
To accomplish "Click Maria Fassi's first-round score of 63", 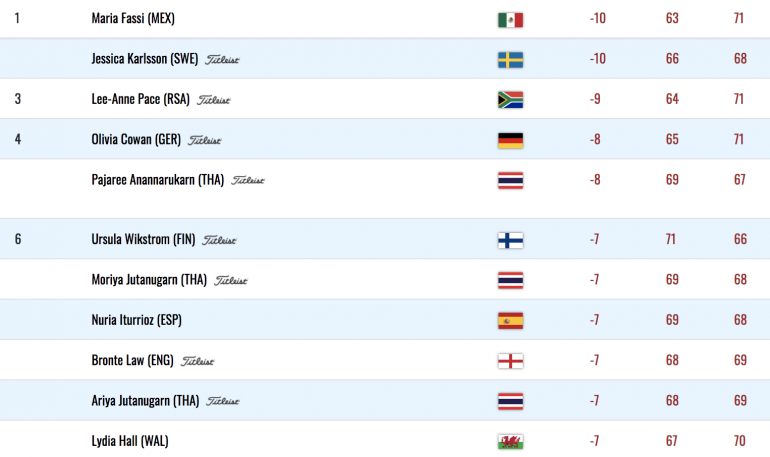I will (672, 19).
